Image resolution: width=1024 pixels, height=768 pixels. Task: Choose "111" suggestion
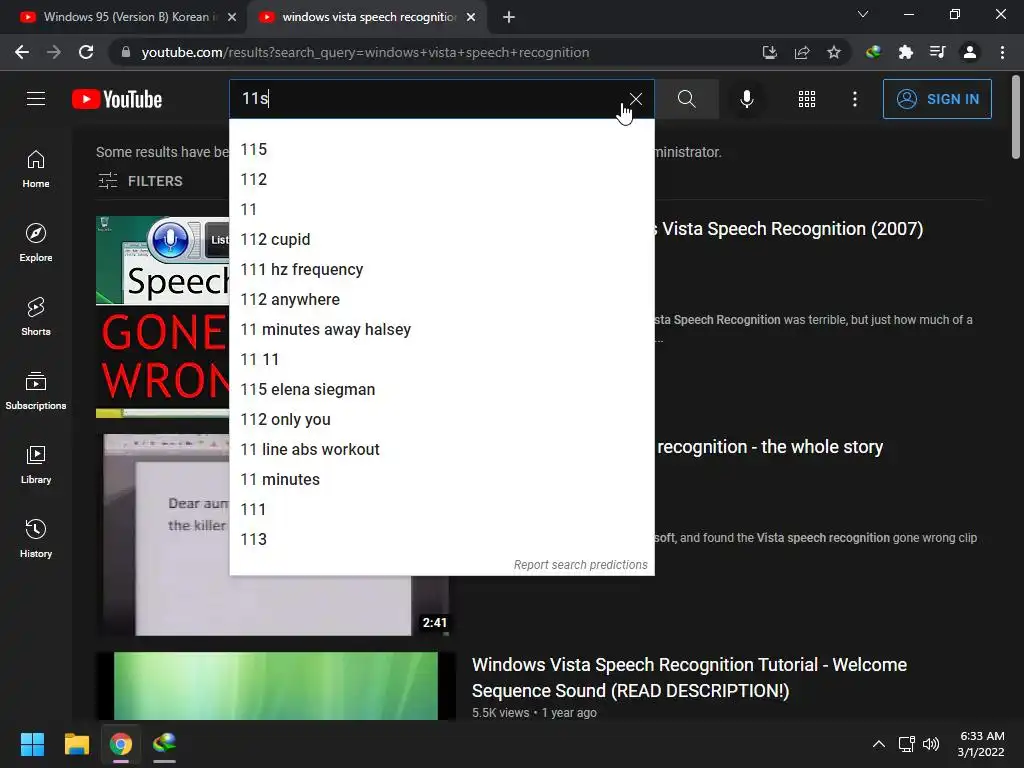pyautogui.click(x=441, y=510)
